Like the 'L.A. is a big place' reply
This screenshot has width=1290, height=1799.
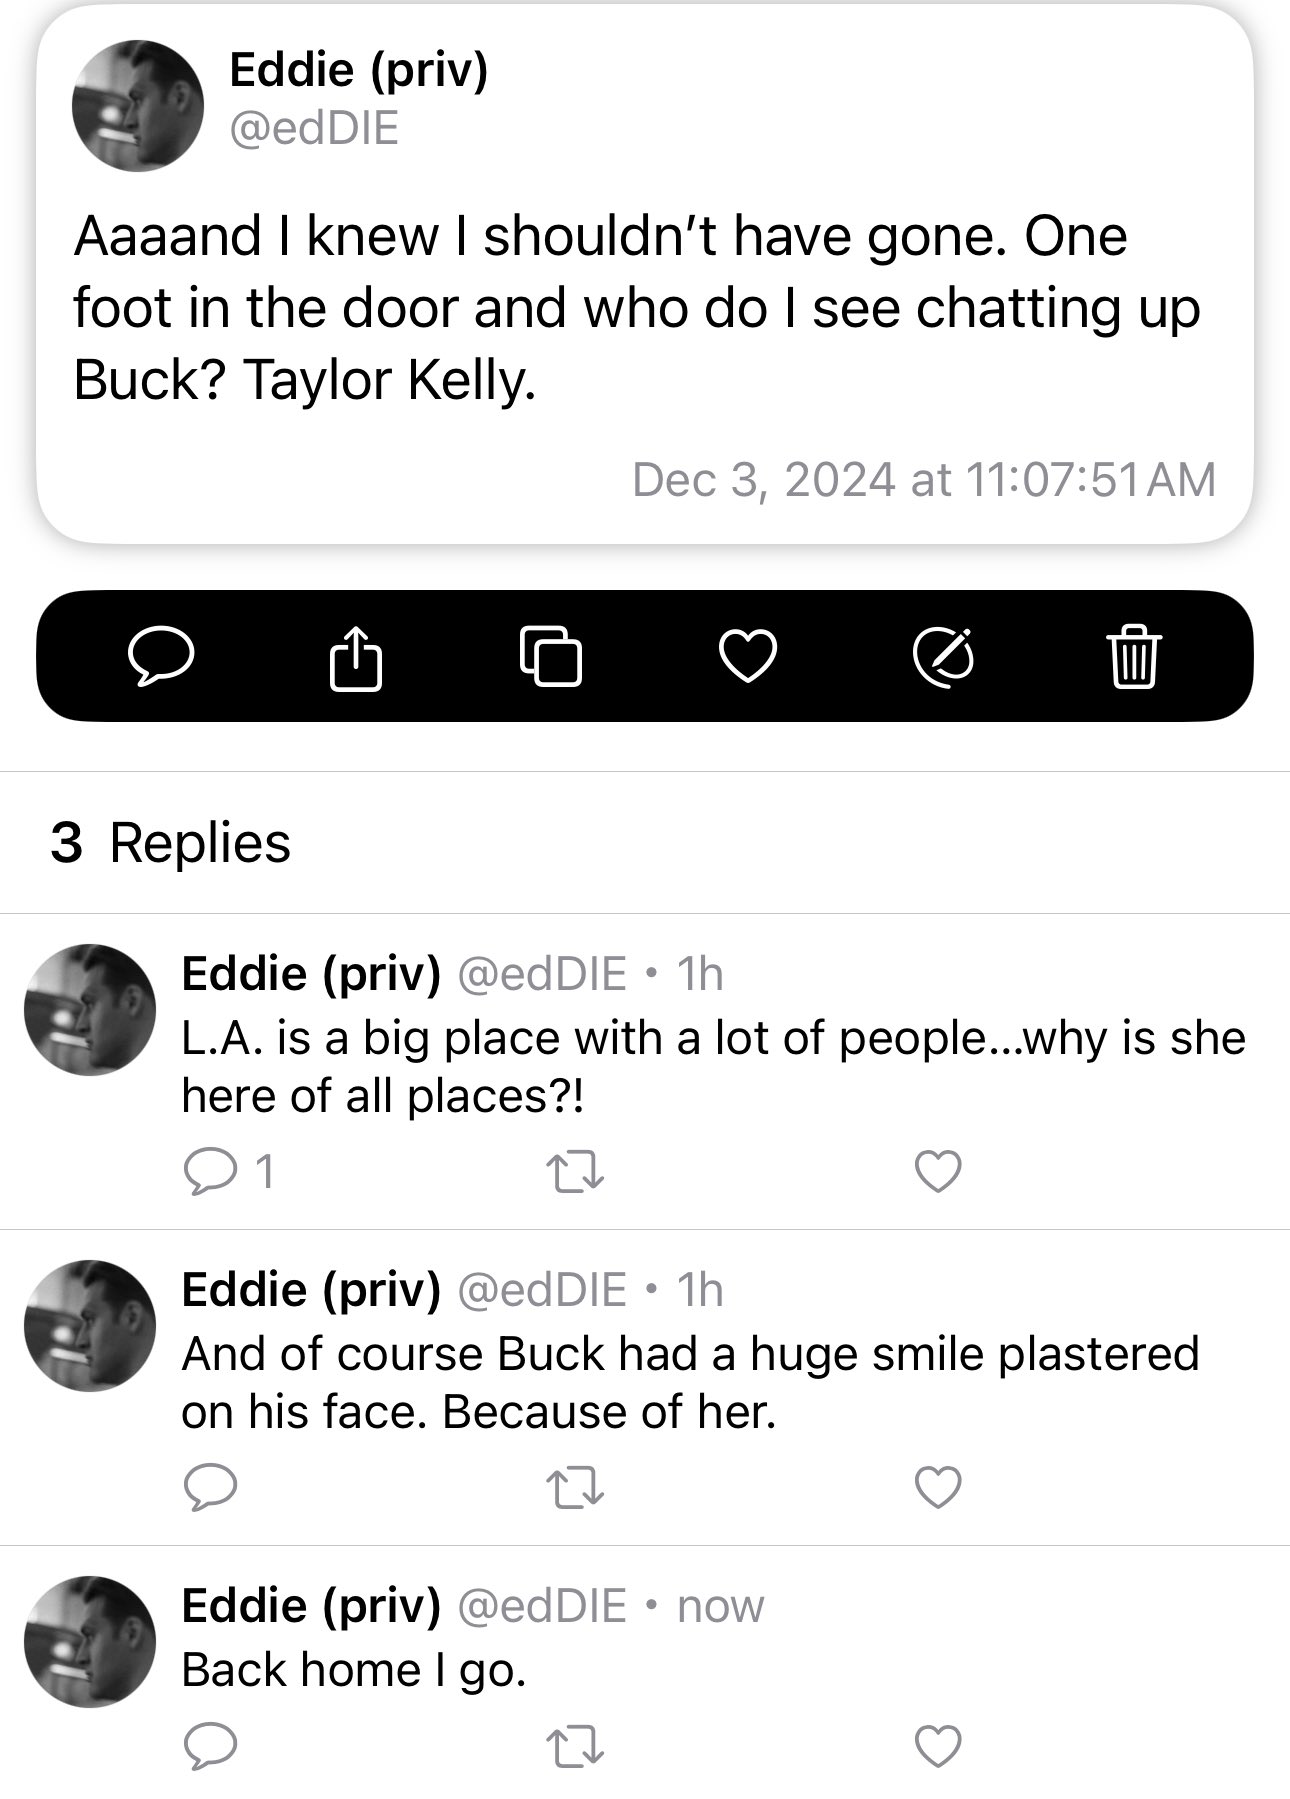[x=938, y=1172]
